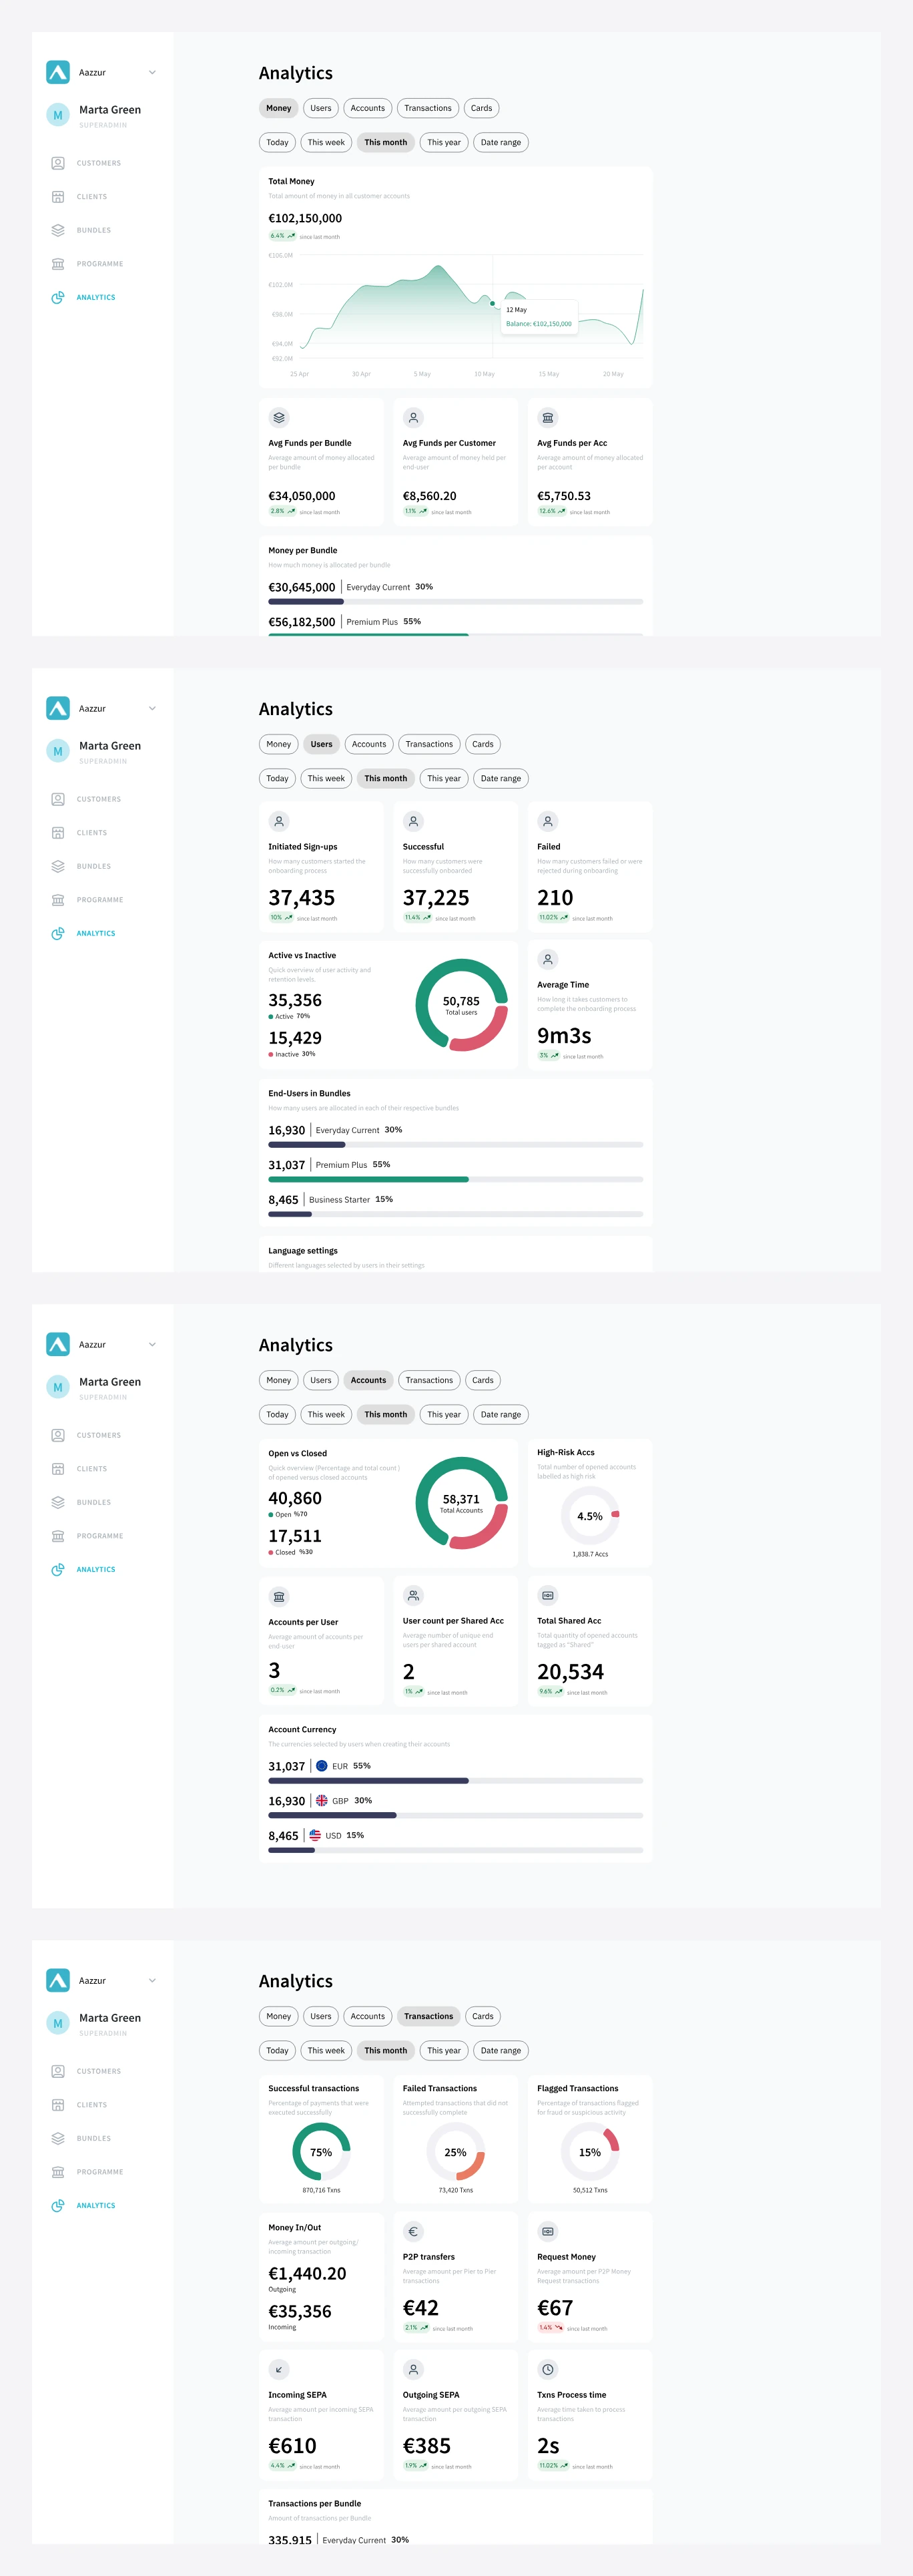Expand the Aazzur dropdown in the Accounts analytics view
Viewport: 913px width, 2576px height.
click(152, 1345)
